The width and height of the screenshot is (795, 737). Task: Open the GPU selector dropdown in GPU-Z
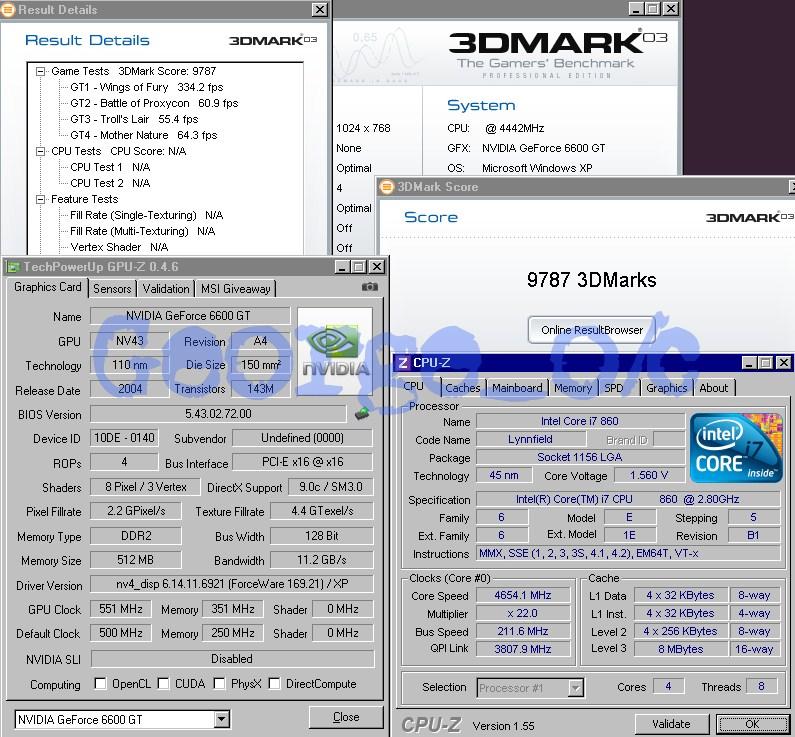point(221,719)
